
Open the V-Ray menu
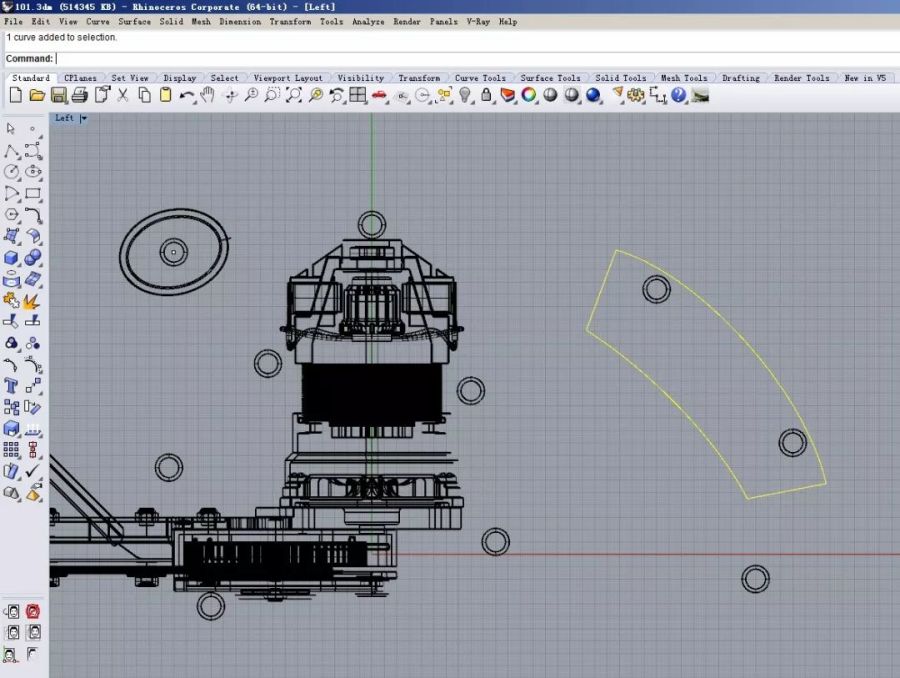pyautogui.click(x=478, y=21)
